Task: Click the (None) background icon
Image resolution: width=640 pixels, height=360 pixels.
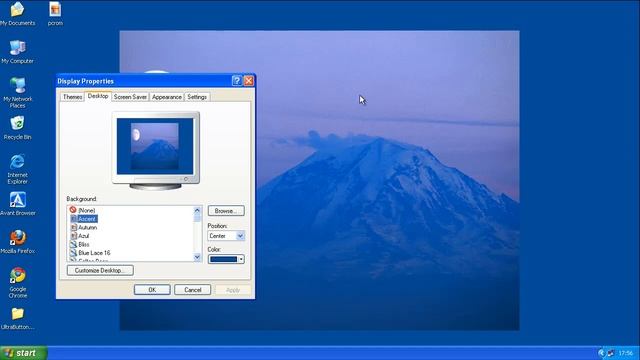Action: 73,210
